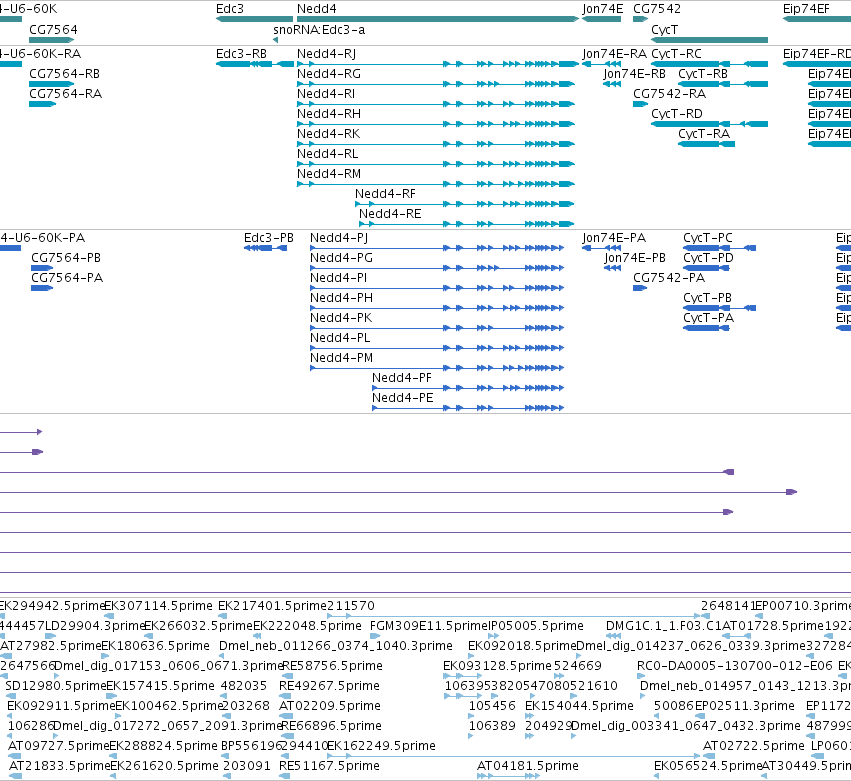
Task: Open transcript Nedd4-RE
Action: [390, 214]
